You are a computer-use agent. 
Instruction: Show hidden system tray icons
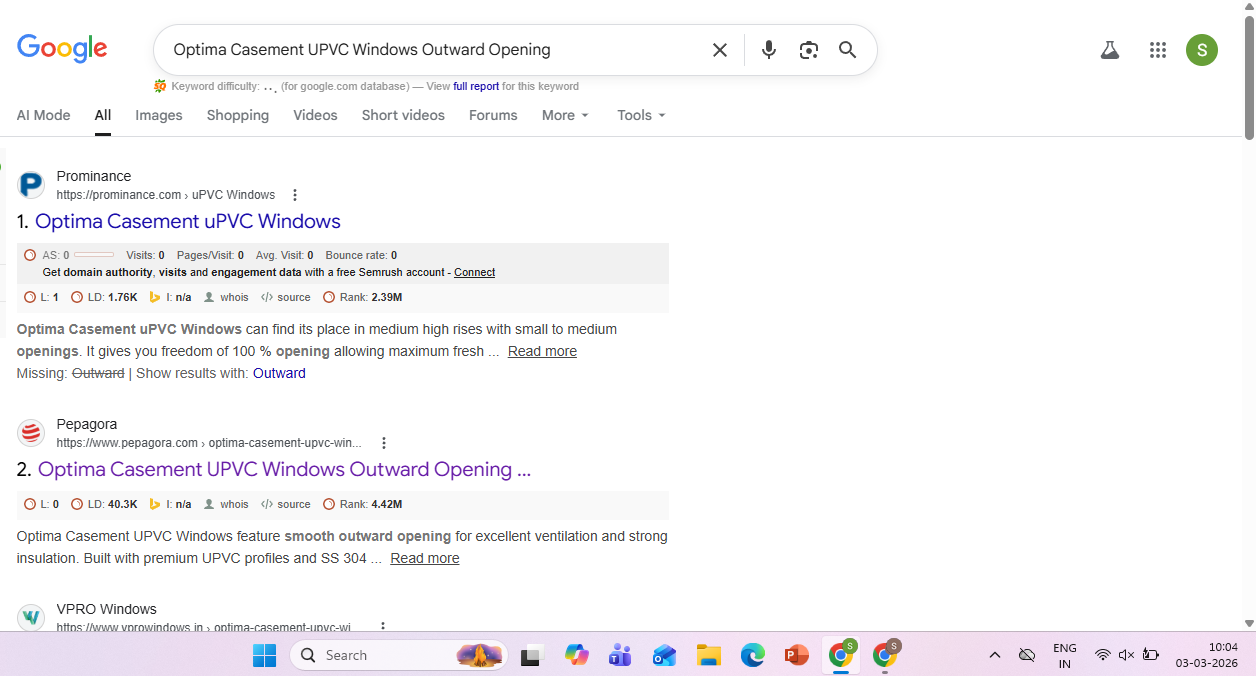point(994,655)
